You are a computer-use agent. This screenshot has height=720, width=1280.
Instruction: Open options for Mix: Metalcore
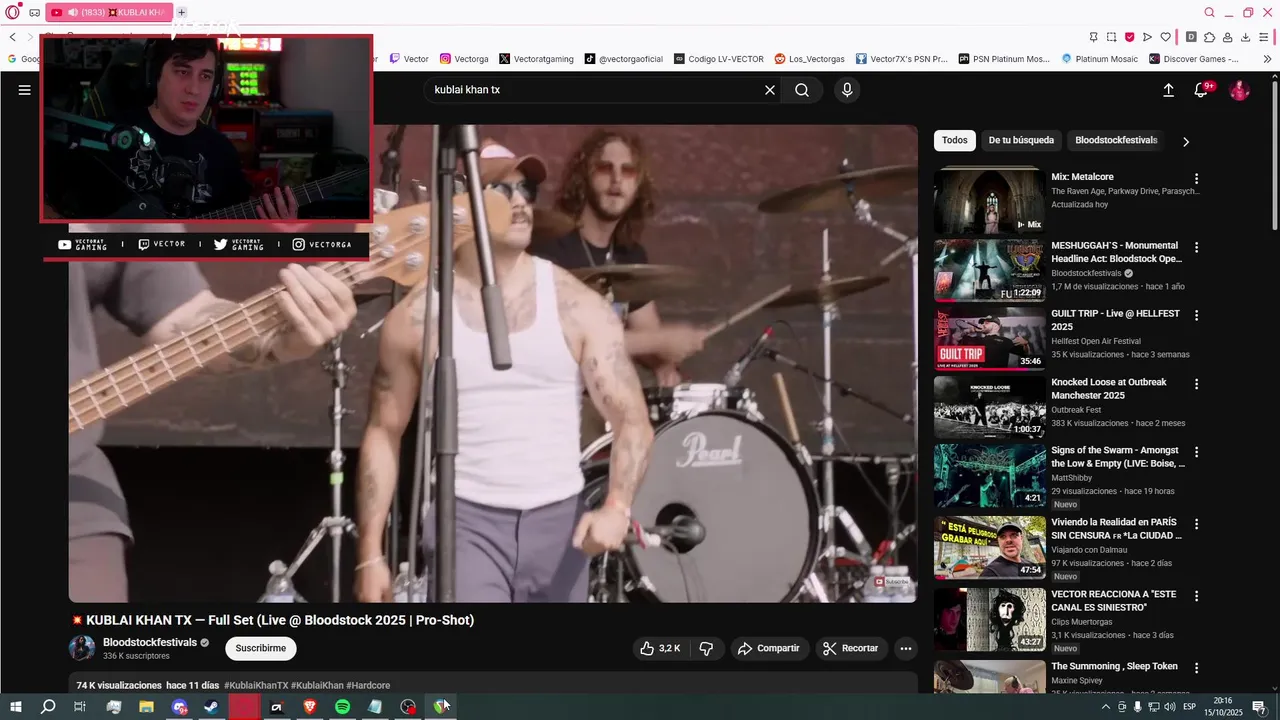tap(1196, 179)
